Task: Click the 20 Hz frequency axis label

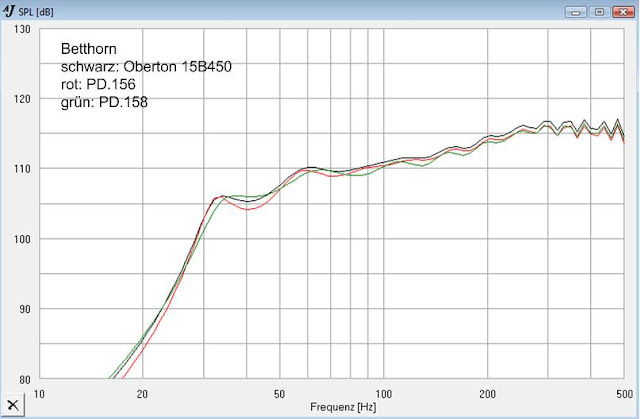Action: pos(142,394)
